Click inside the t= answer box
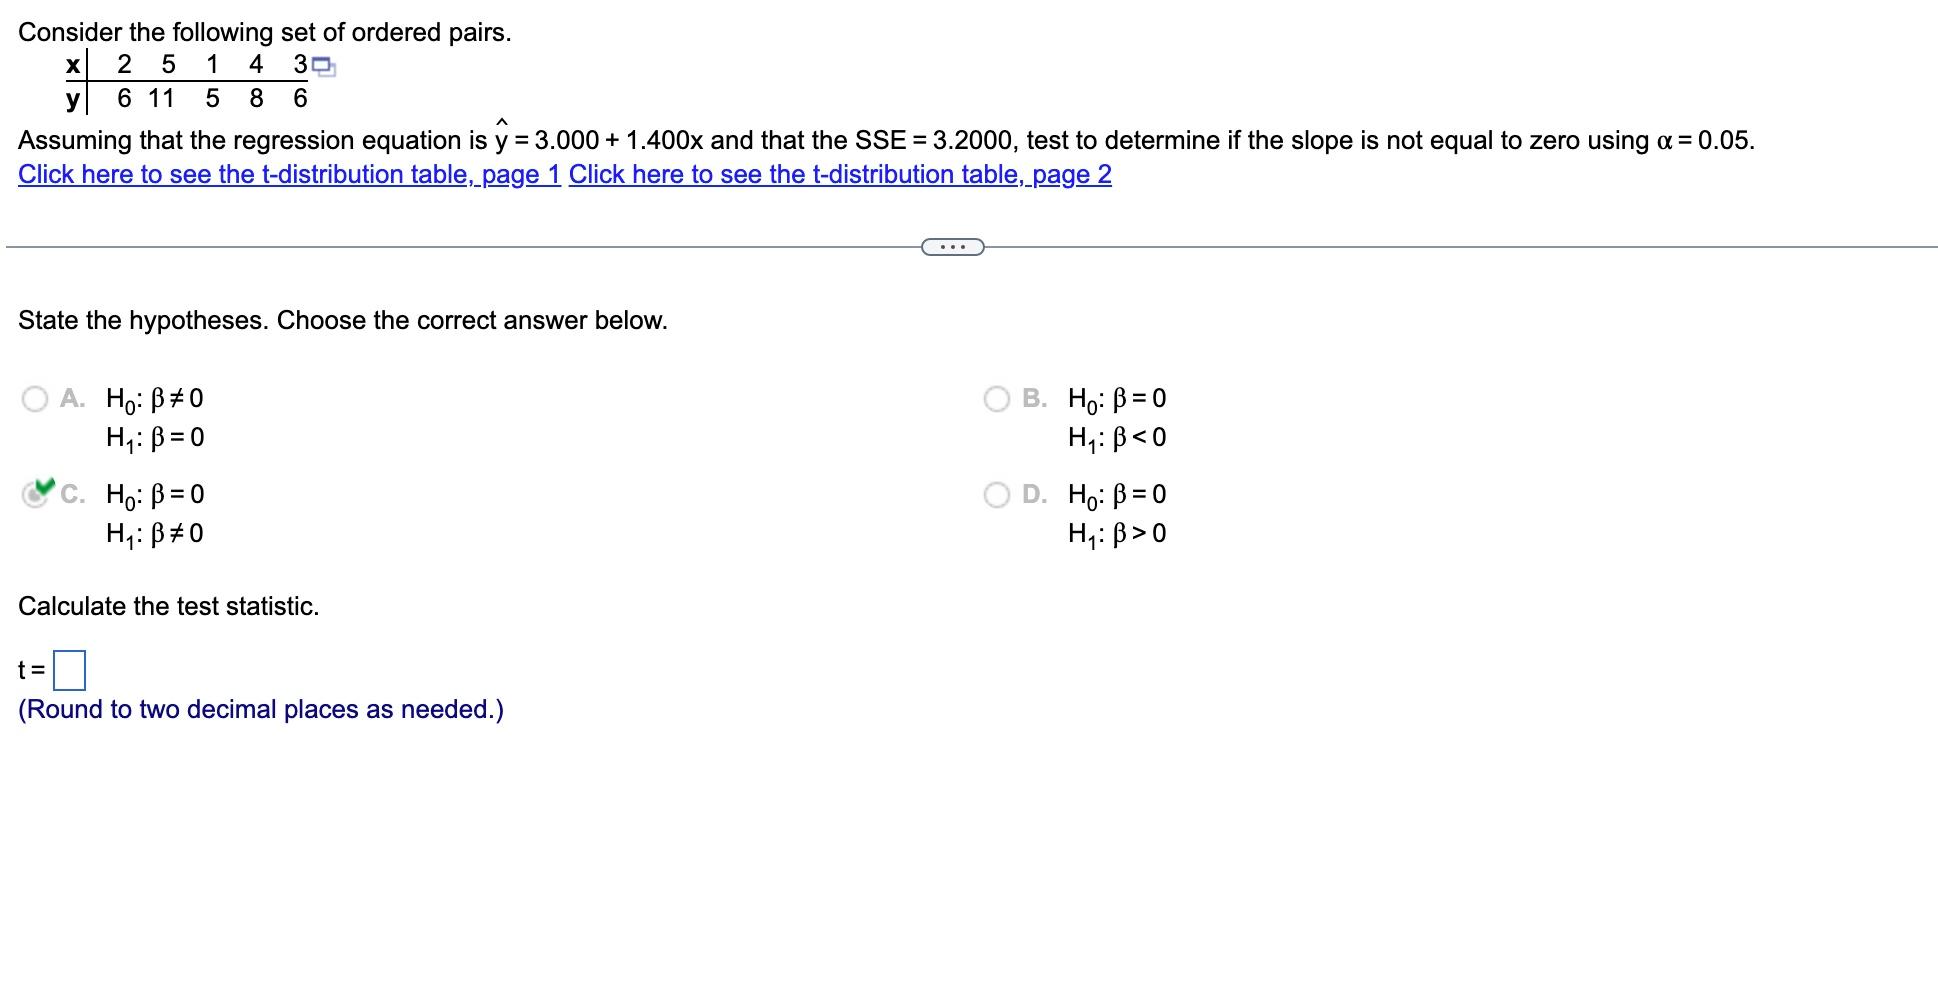The height and width of the screenshot is (992, 1938). click(70, 671)
